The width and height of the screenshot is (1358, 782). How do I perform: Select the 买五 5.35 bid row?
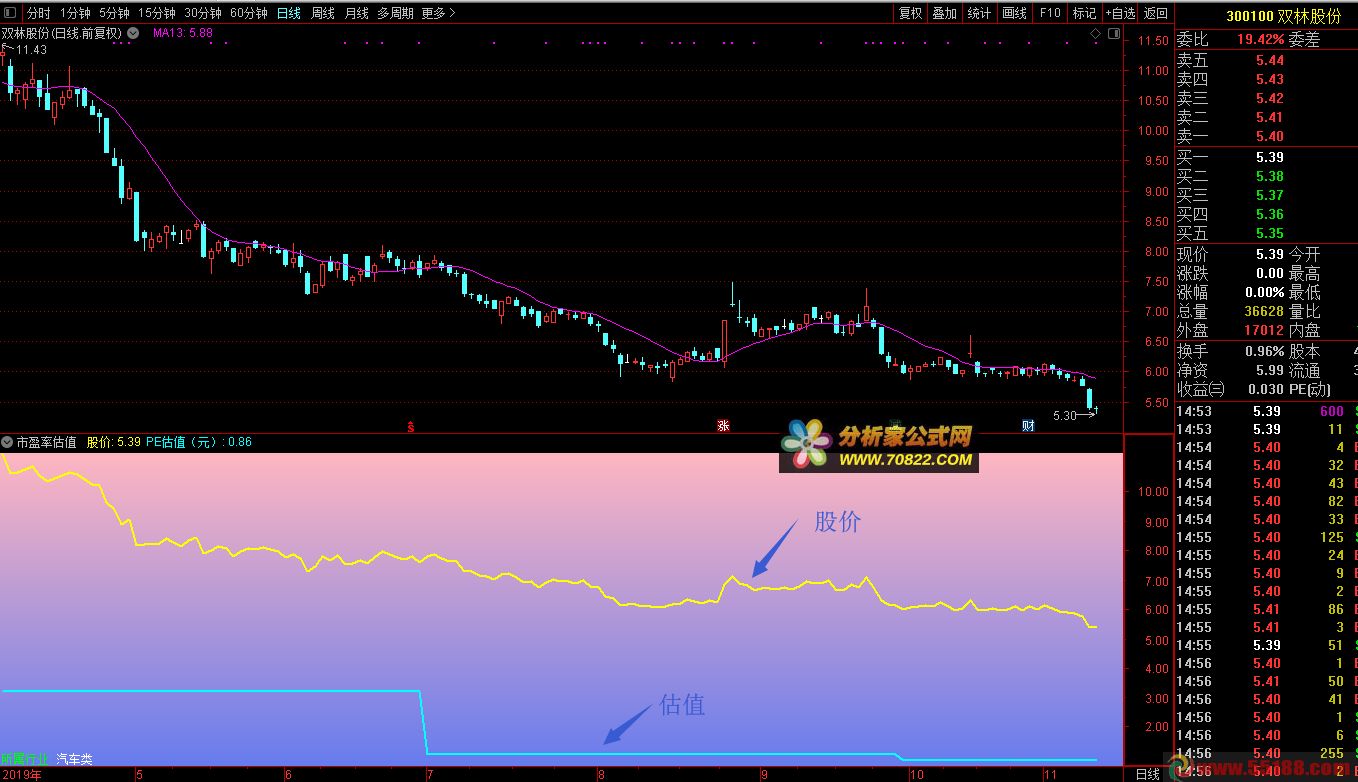click(1266, 233)
